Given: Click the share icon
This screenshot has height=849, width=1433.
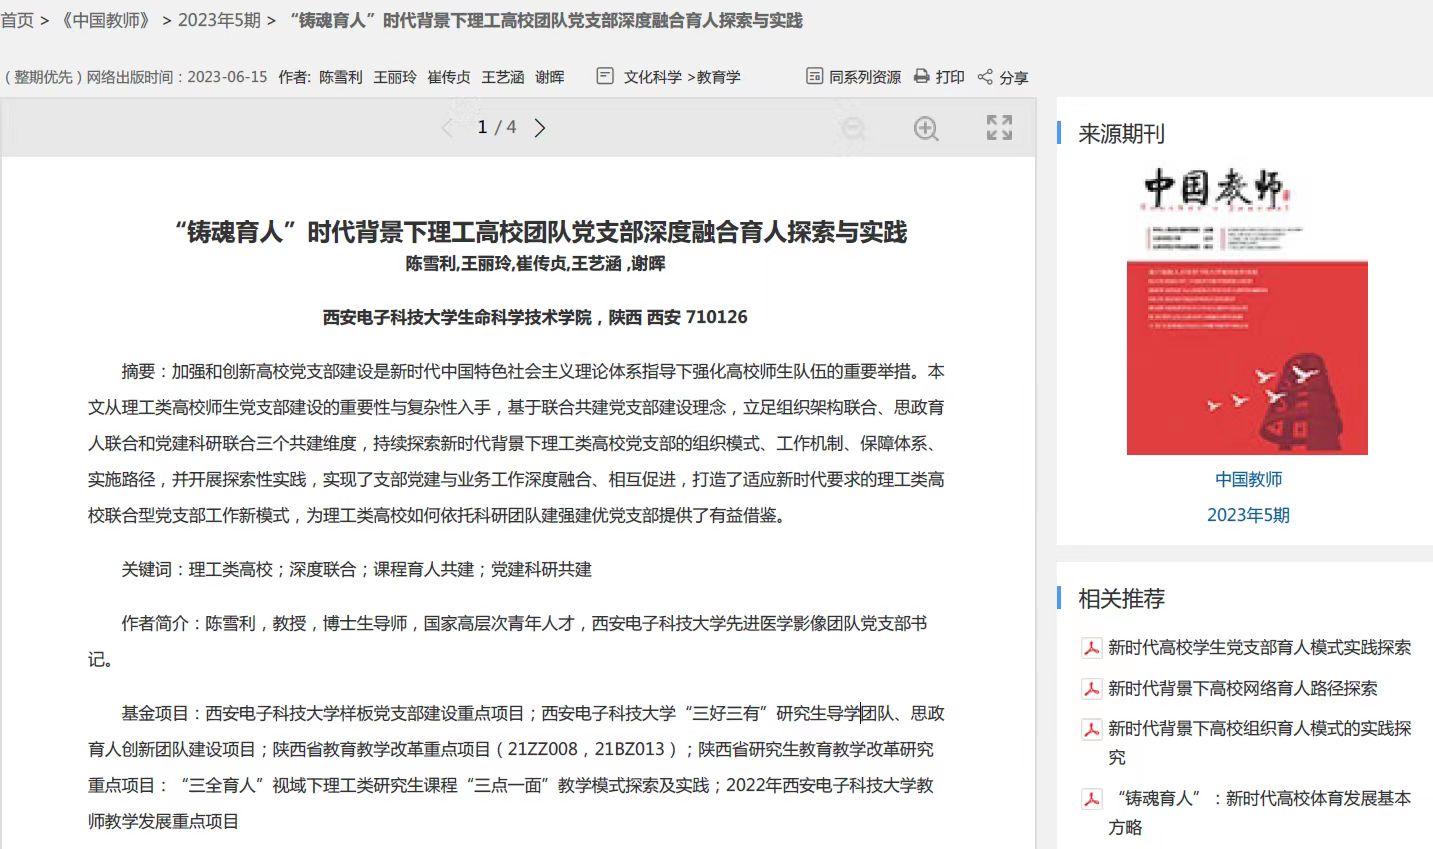Looking at the screenshot, I should [x=985, y=77].
